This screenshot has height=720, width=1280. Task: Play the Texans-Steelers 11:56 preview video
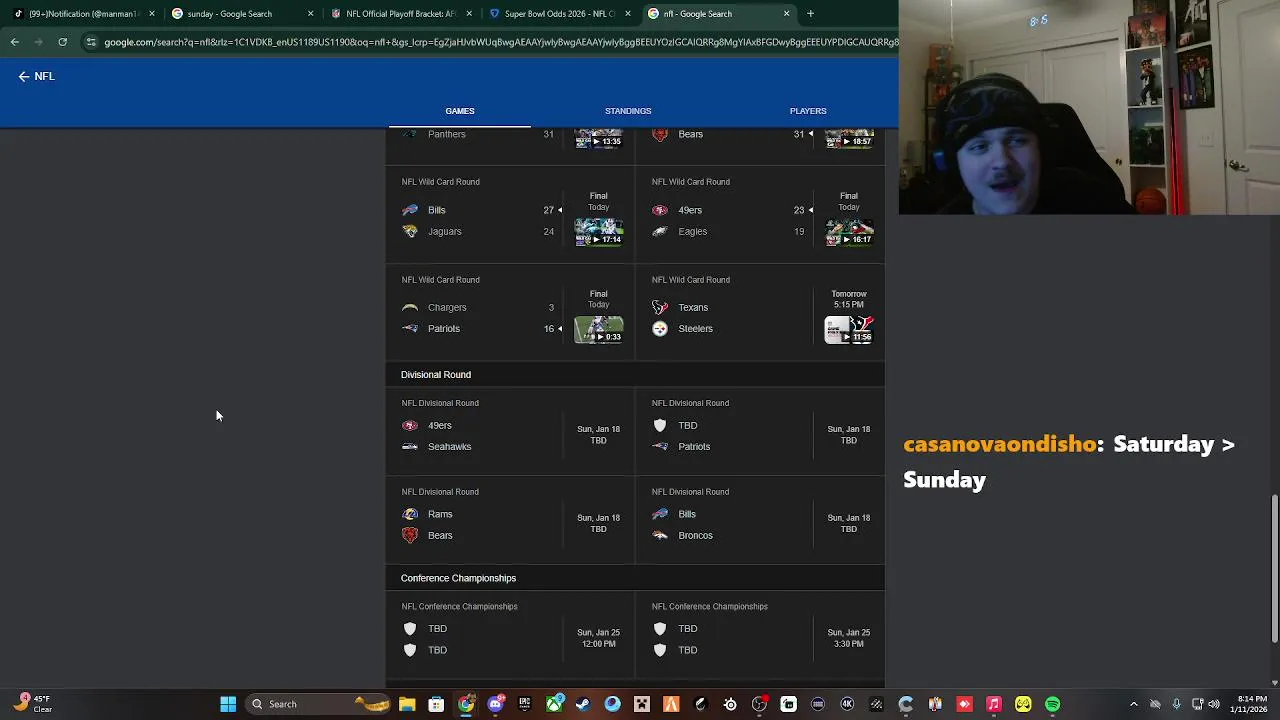pos(848,330)
